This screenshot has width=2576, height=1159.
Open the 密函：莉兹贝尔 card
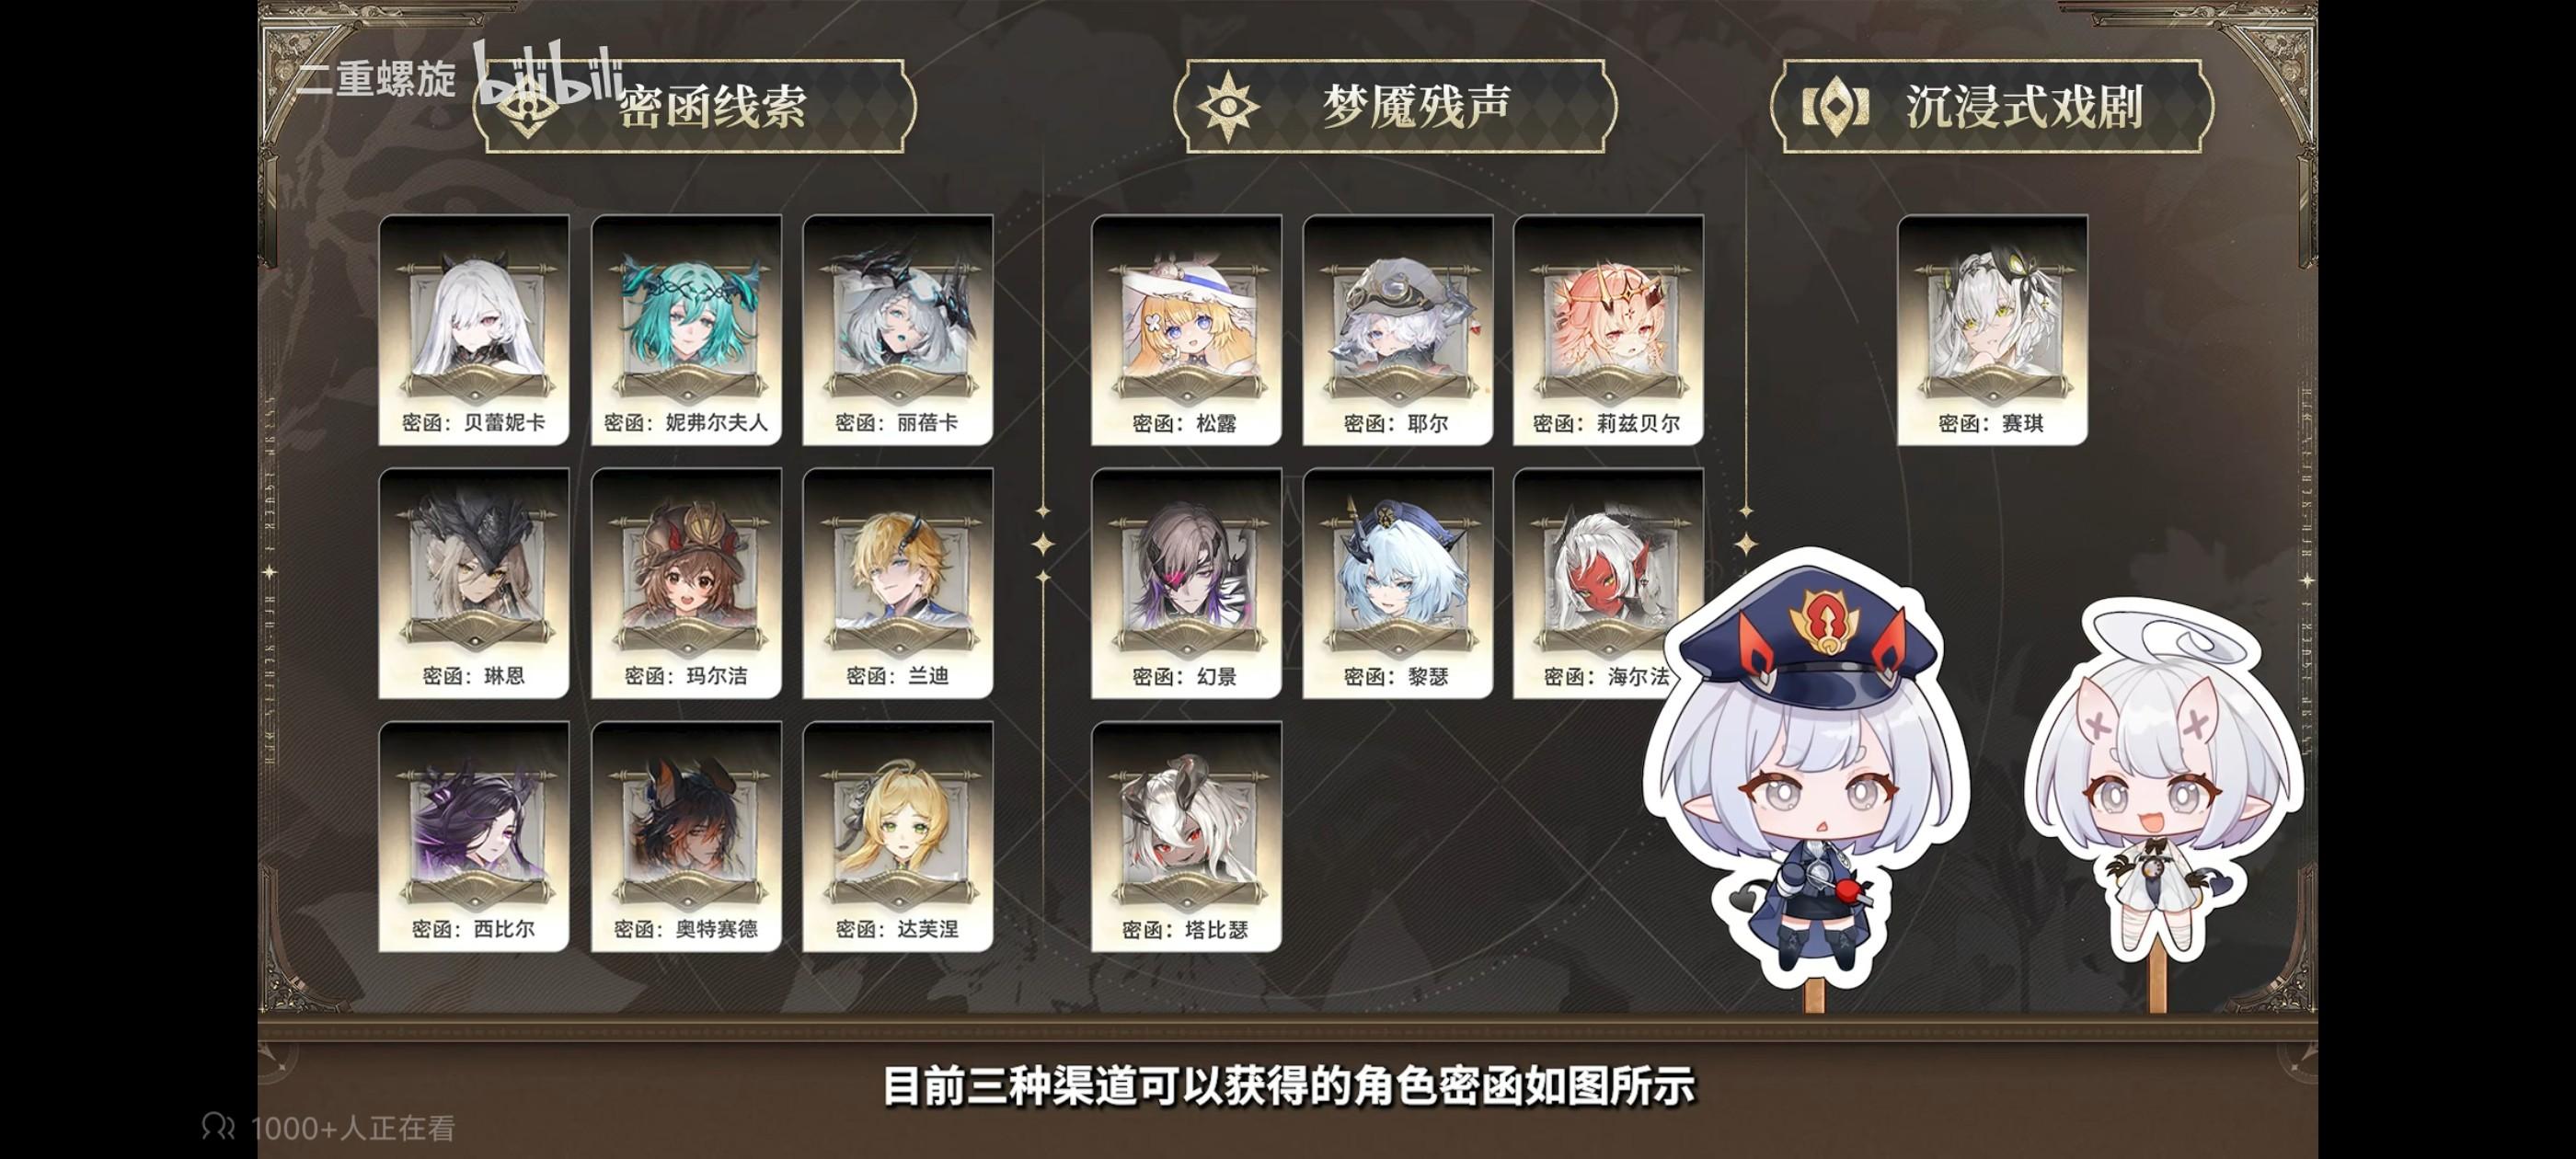point(1608,330)
